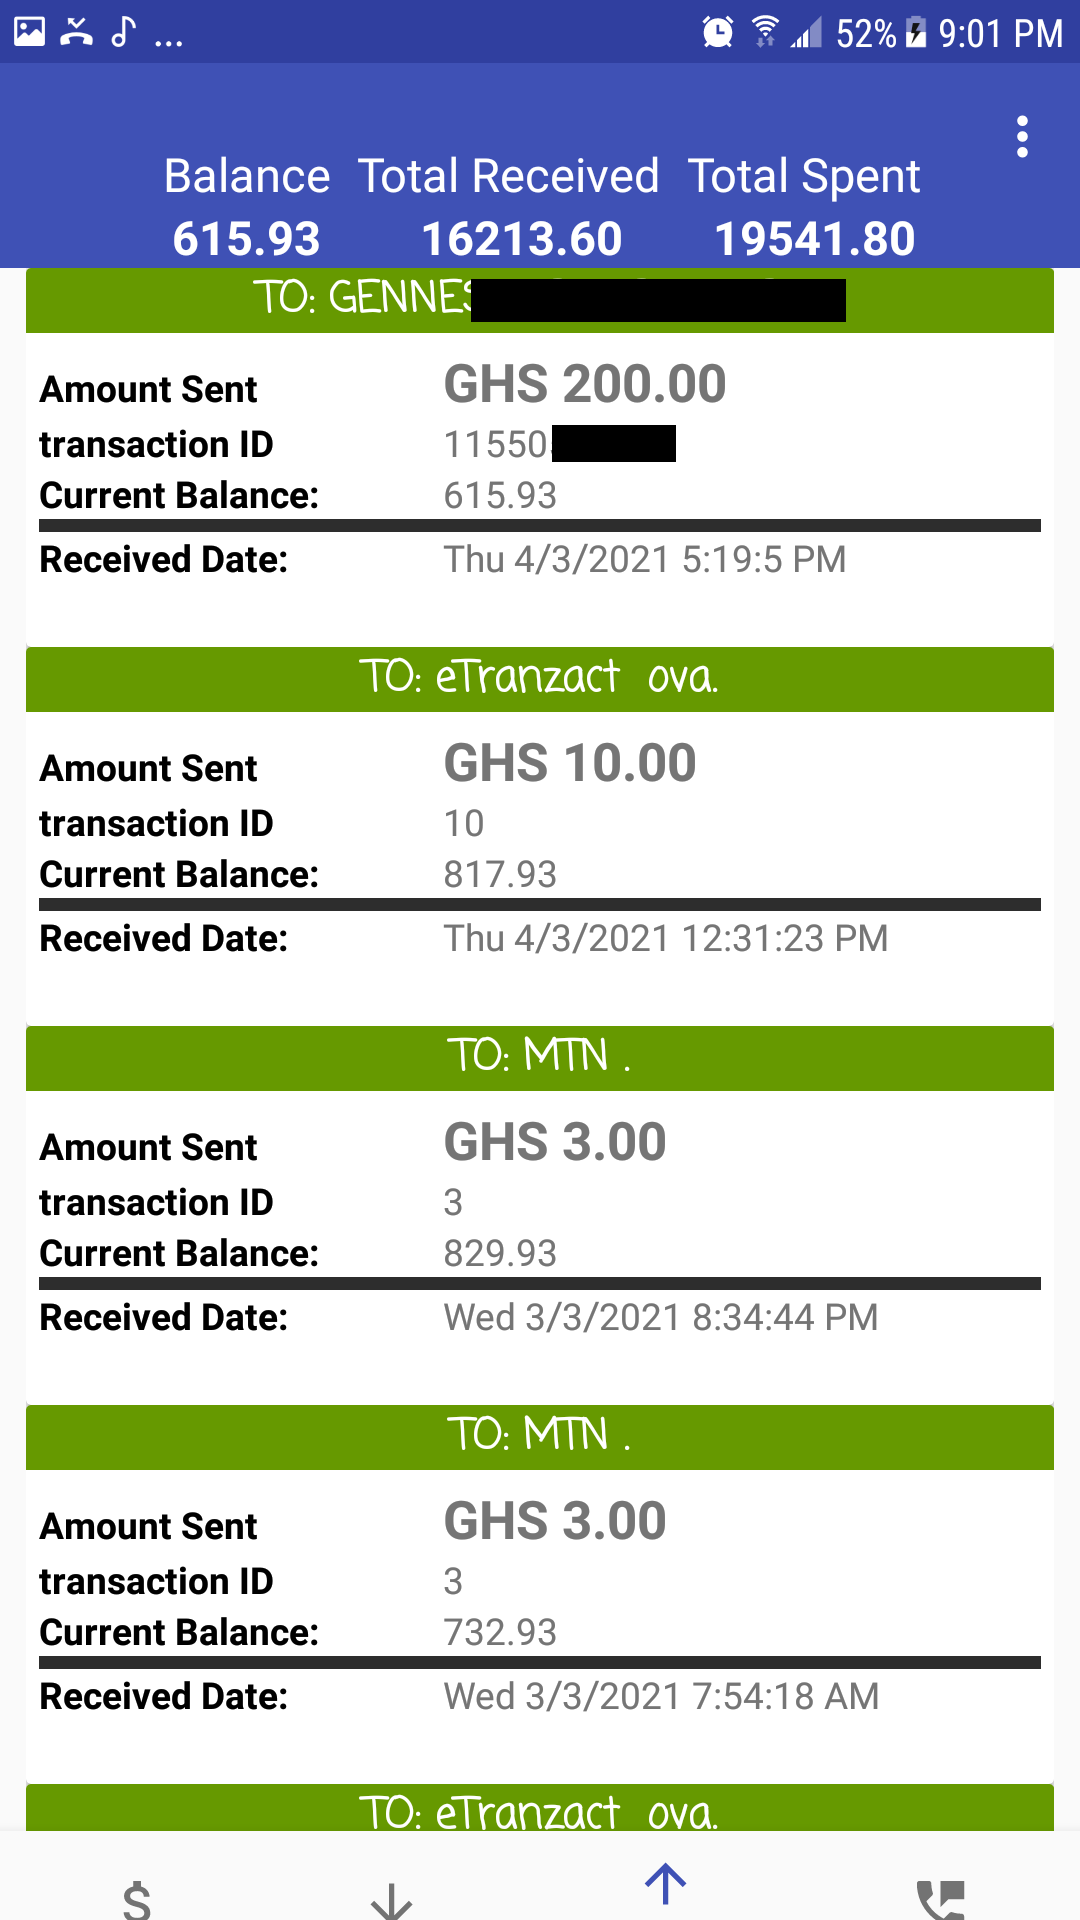Open the GENNES transaction header
This screenshot has height=1920, width=1080.
coord(540,299)
